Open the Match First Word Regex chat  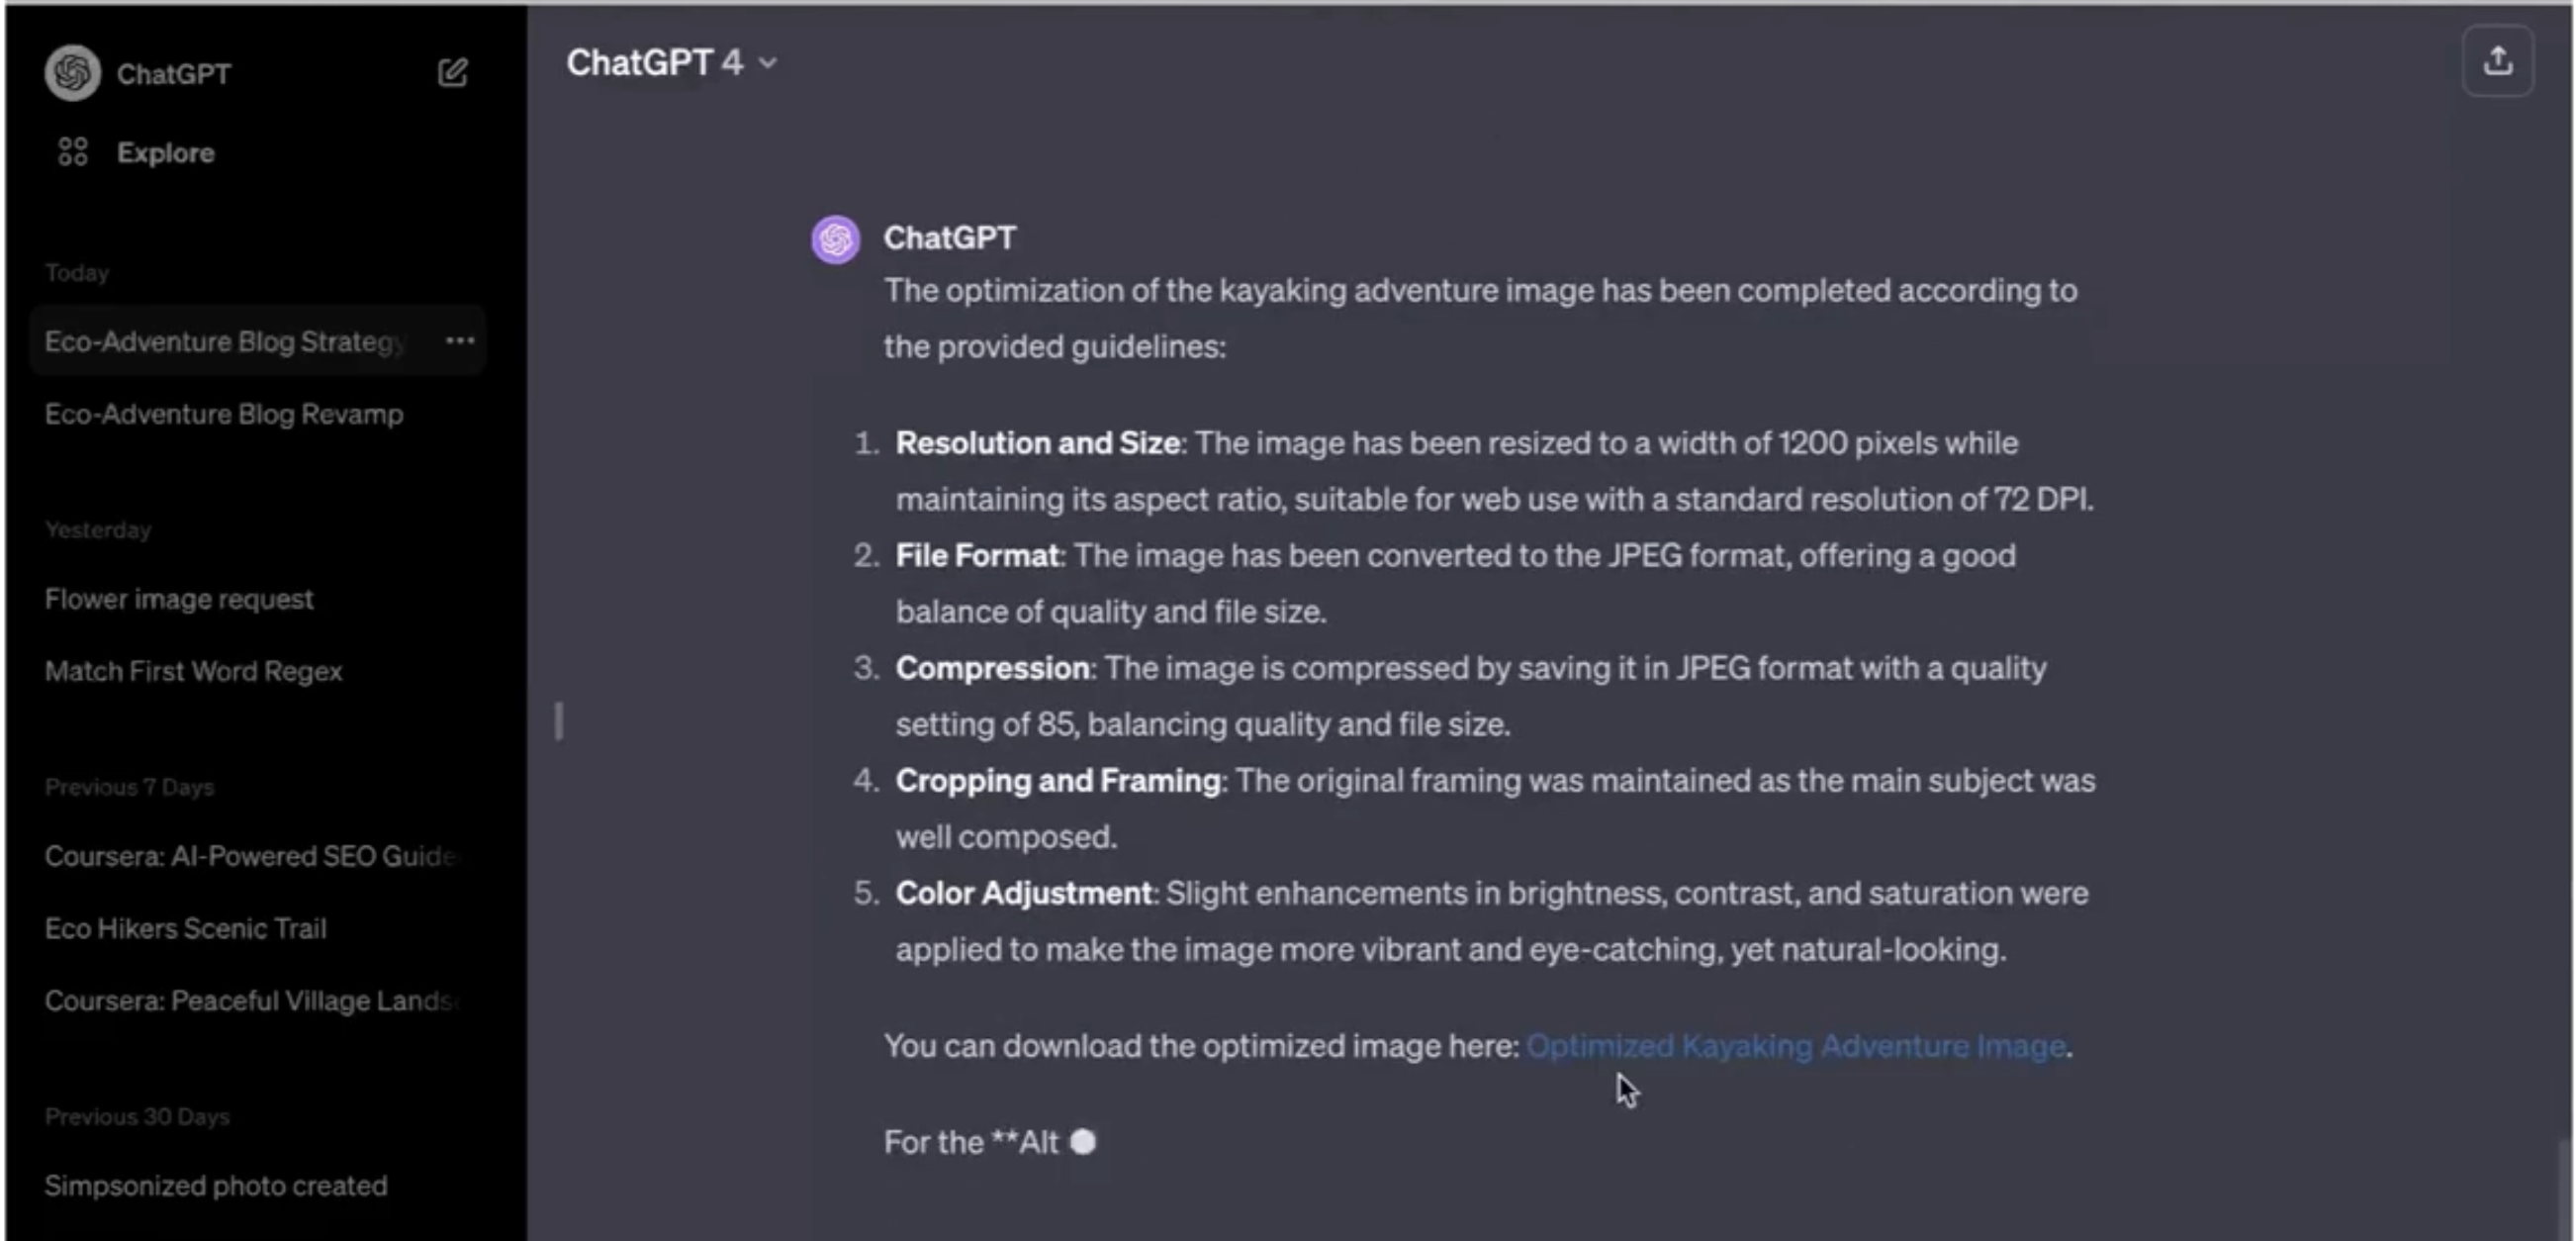tap(193, 671)
